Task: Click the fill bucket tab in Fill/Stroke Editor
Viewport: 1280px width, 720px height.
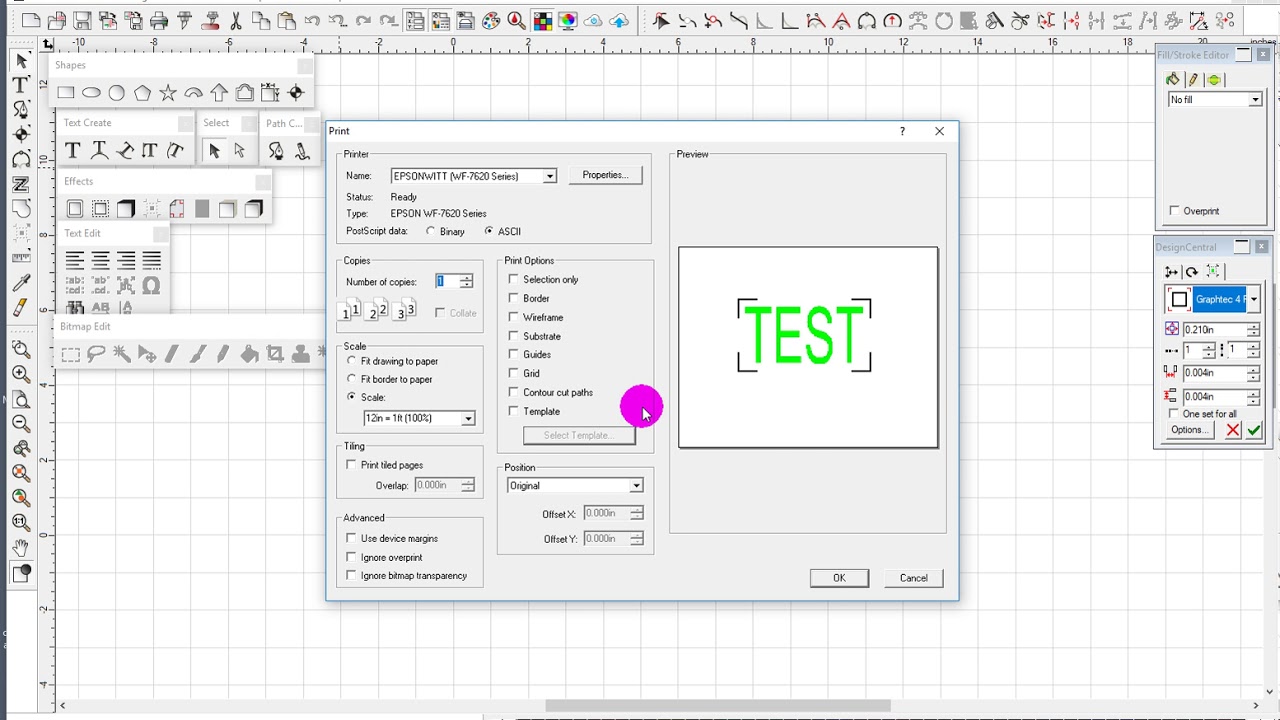Action: pyautogui.click(x=1174, y=80)
